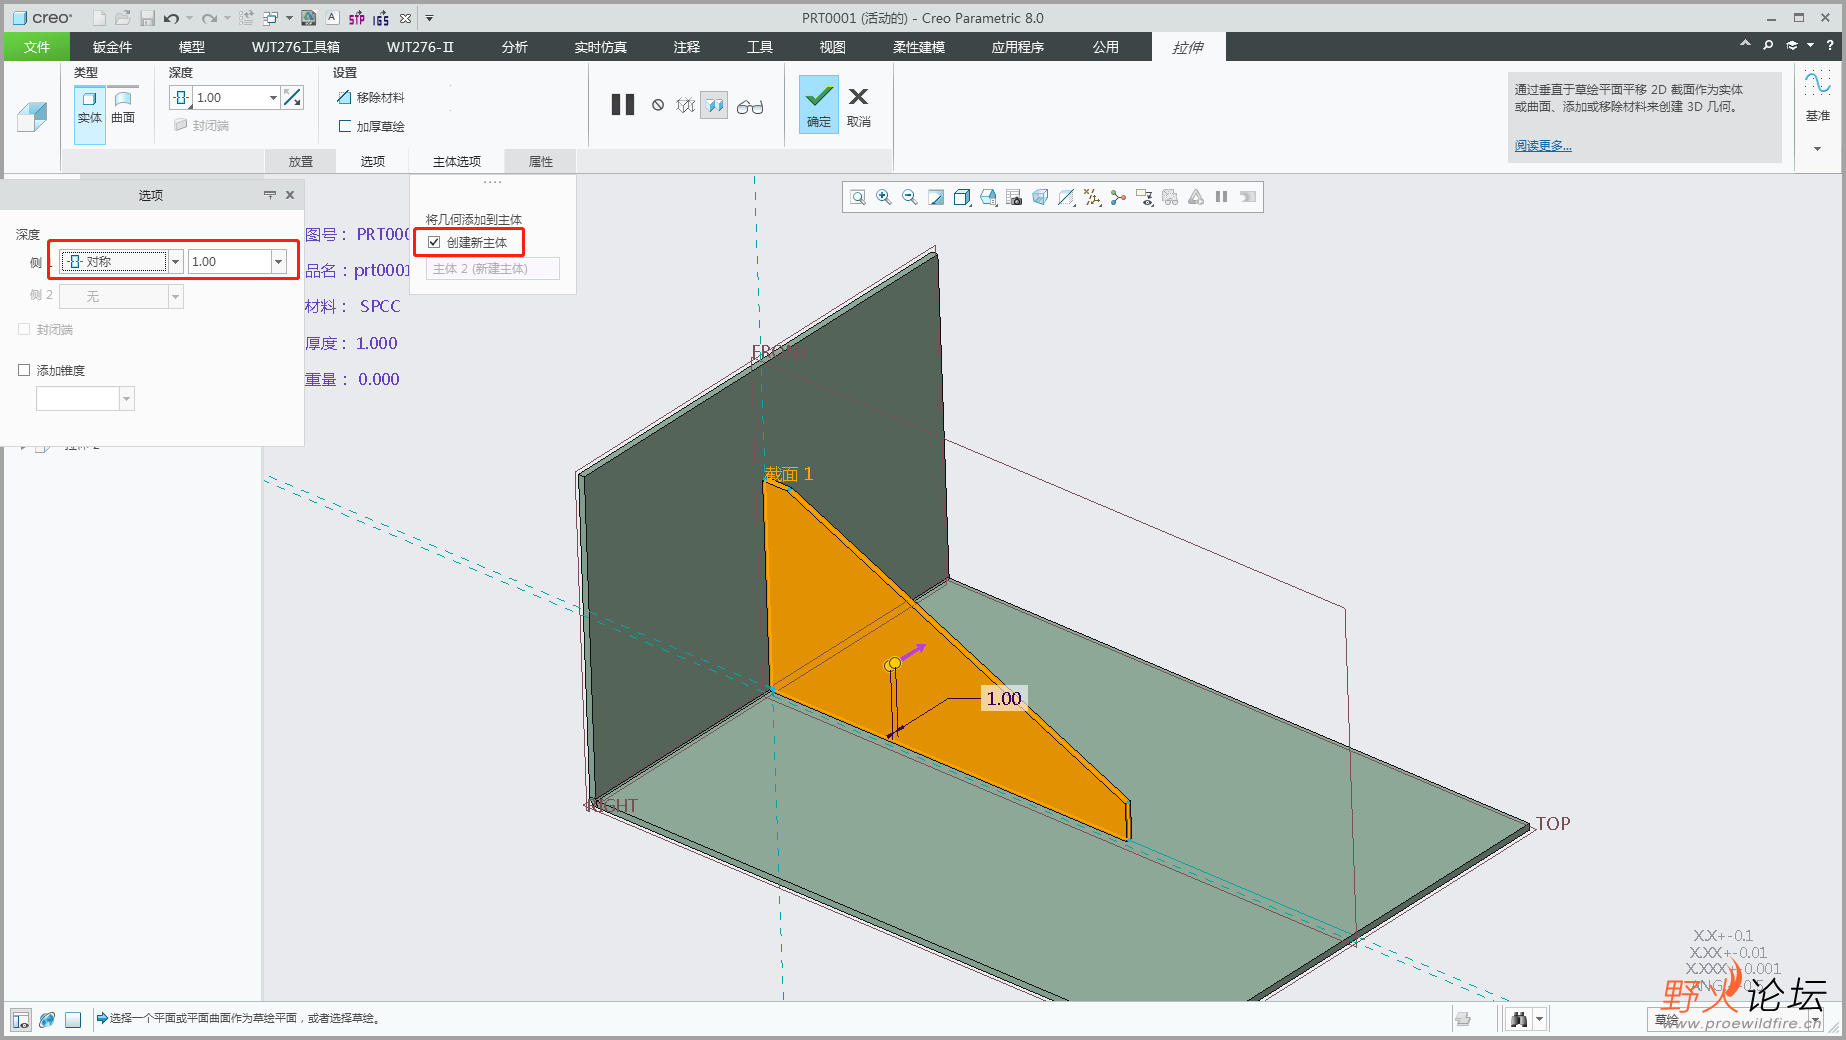Click the 1.00 depth dimension in viewport
This screenshot has height=1040, width=1846.
pyautogui.click(x=1004, y=698)
